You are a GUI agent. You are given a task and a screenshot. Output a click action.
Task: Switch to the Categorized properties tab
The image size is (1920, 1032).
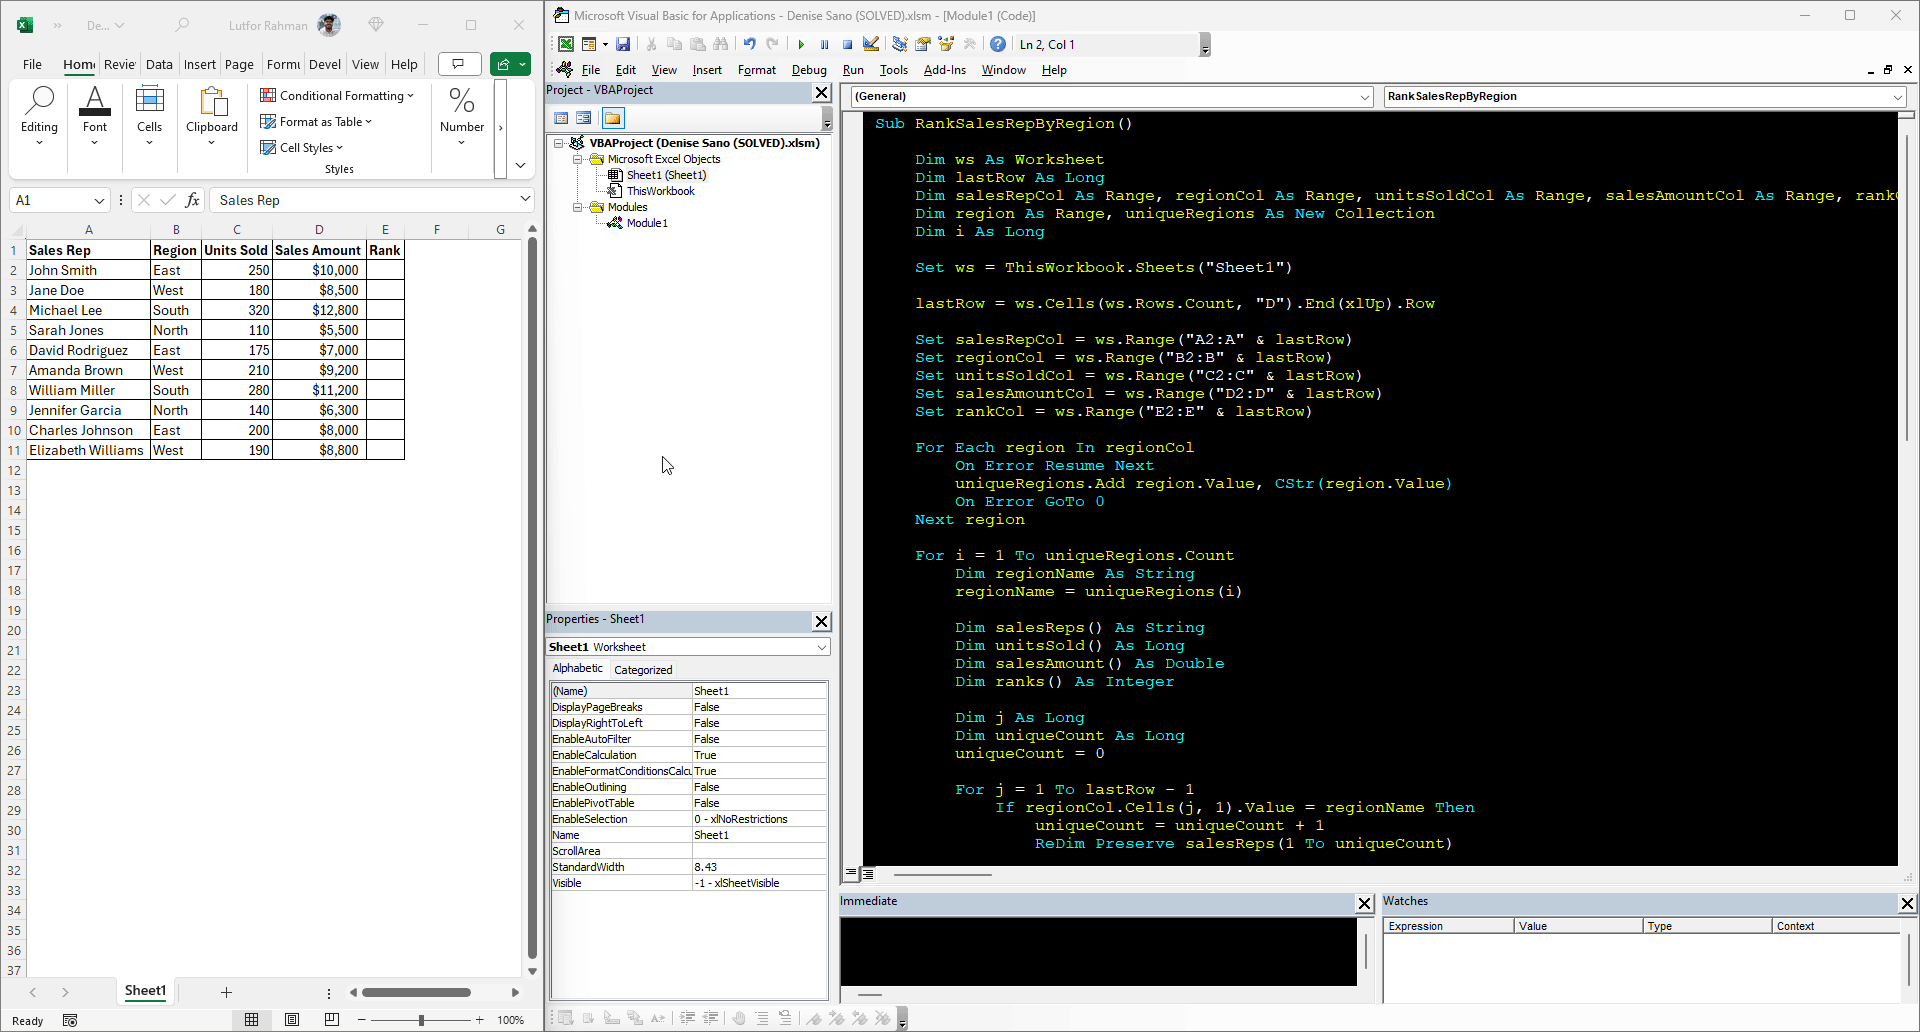pos(643,670)
